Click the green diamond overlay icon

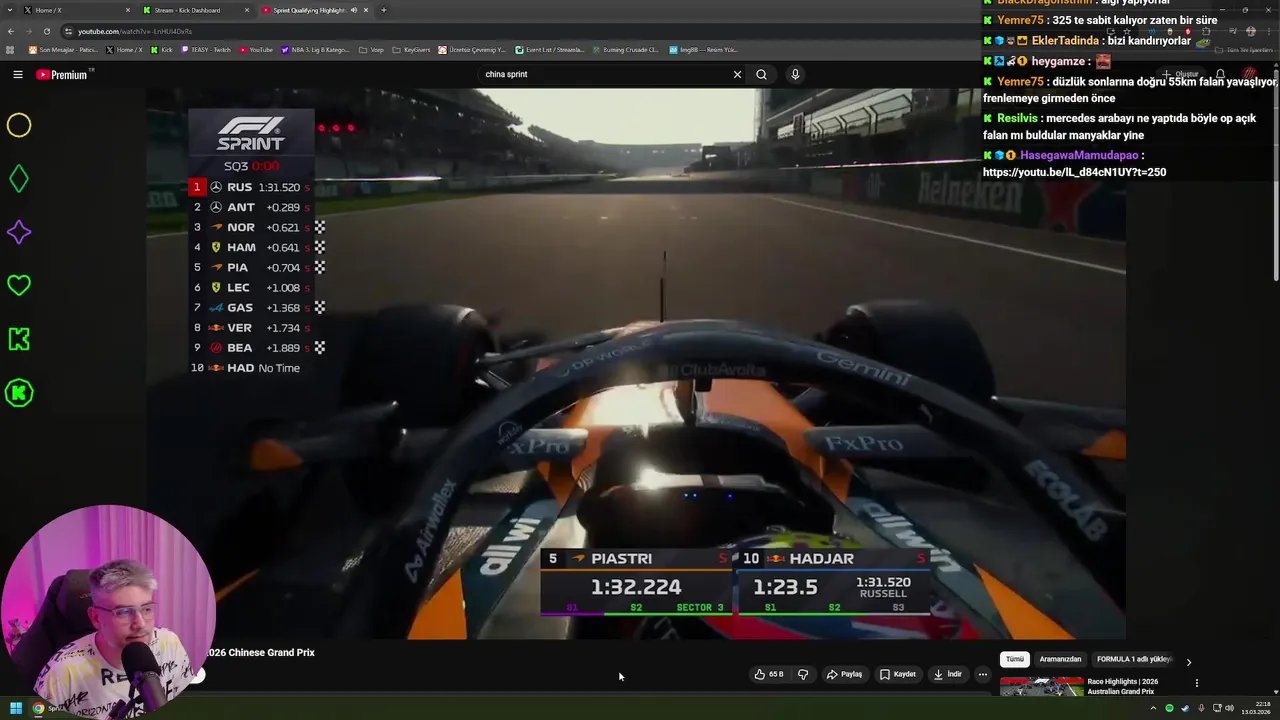click(19, 179)
